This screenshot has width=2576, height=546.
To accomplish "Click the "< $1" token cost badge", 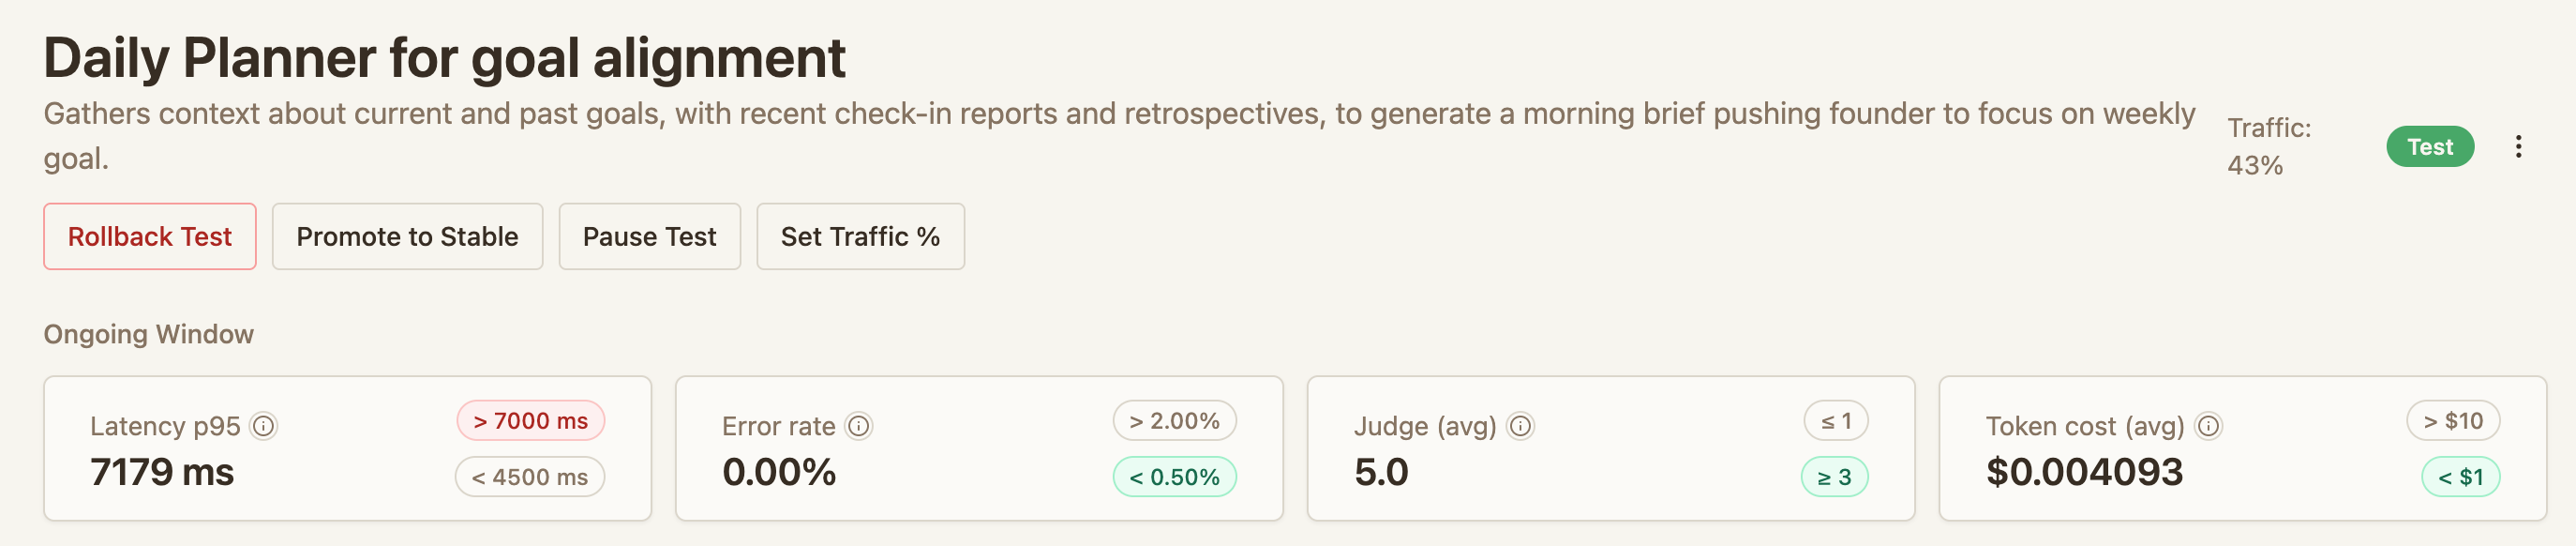I will tap(2460, 476).
